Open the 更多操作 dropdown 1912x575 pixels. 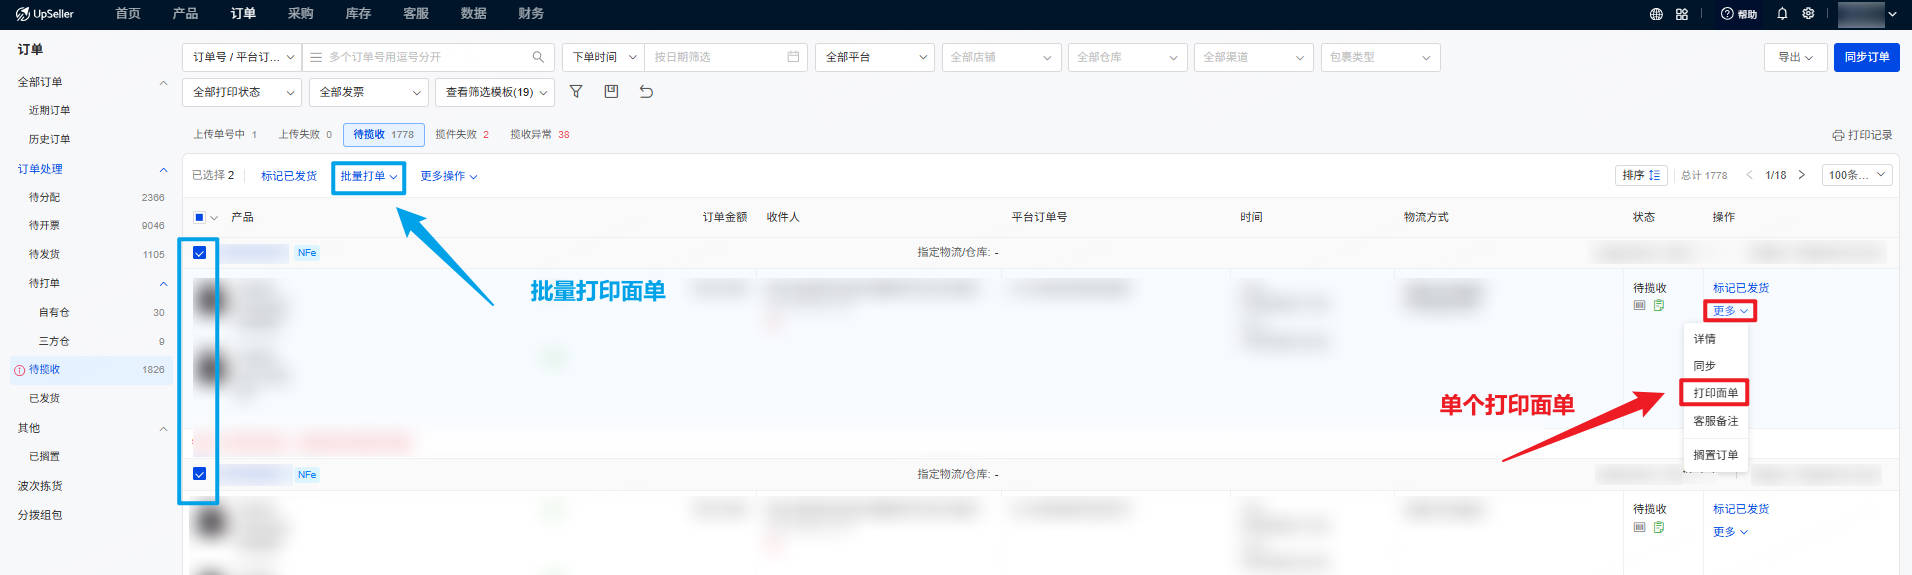[449, 176]
